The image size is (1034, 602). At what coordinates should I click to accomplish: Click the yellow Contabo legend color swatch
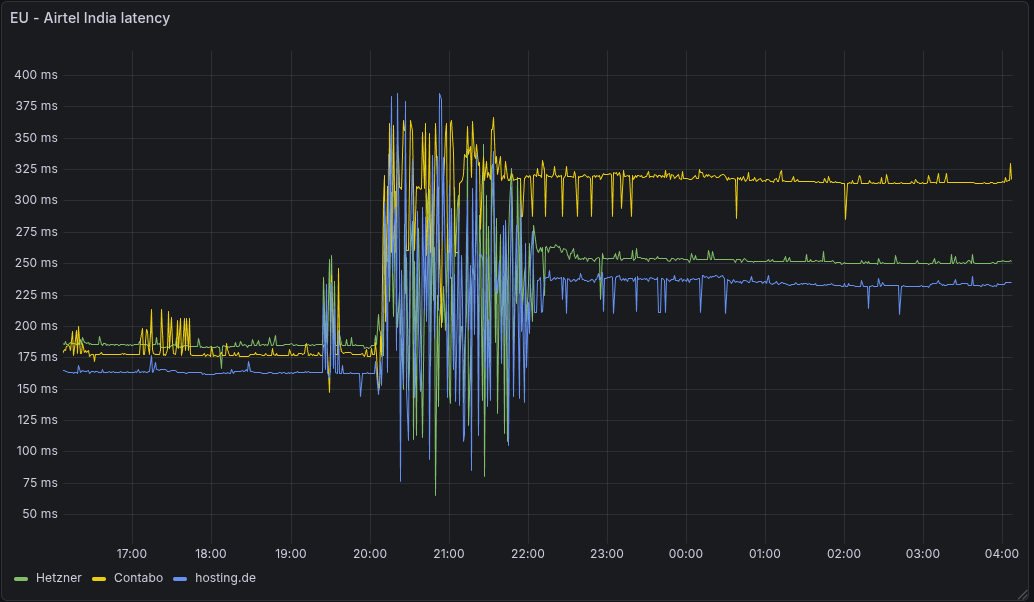click(x=99, y=578)
